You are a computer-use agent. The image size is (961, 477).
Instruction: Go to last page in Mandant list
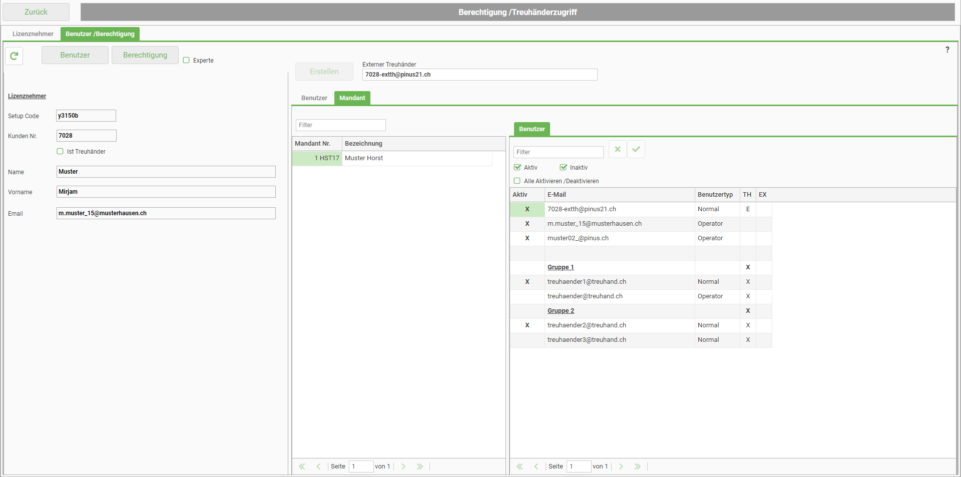coord(420,467)
